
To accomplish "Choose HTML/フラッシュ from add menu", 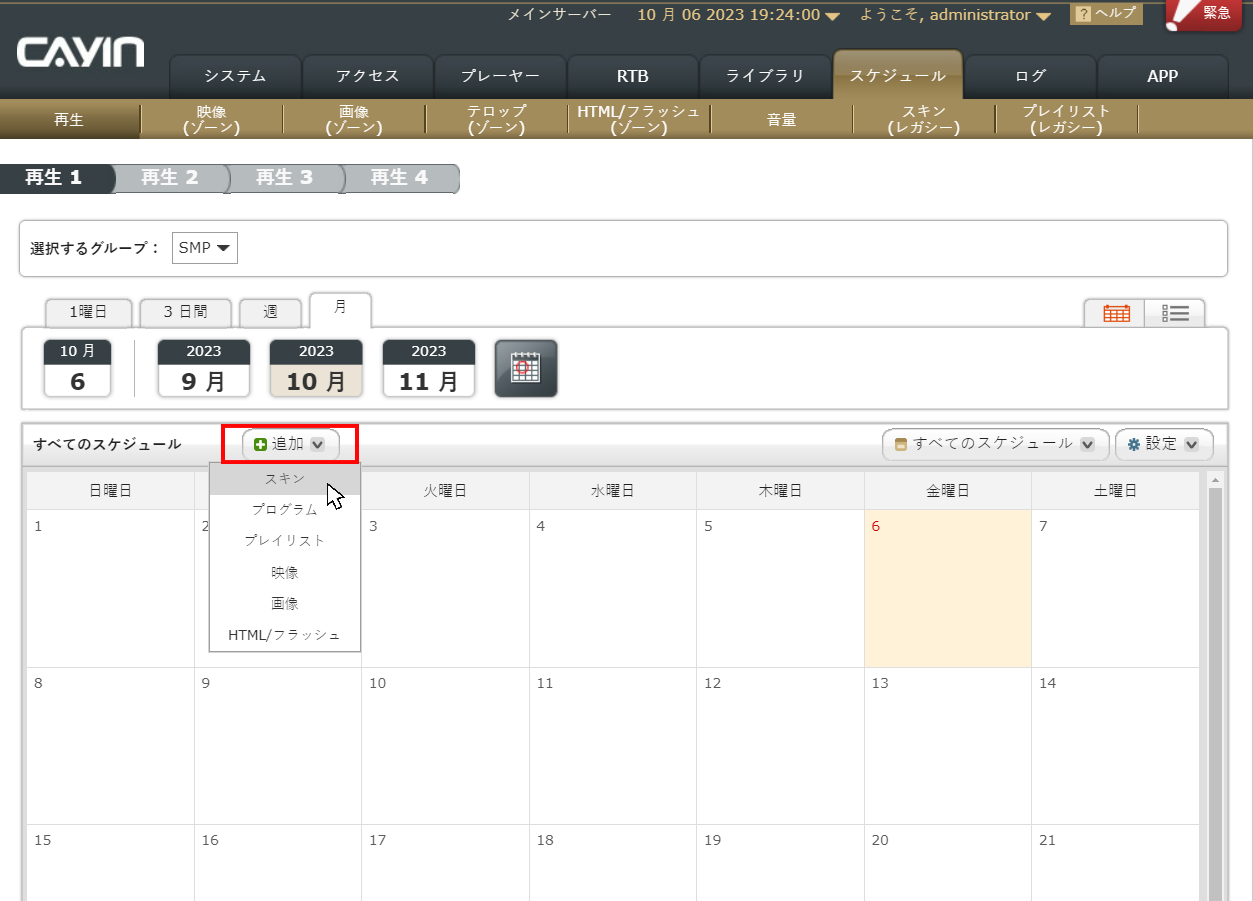I will (285, 635).
